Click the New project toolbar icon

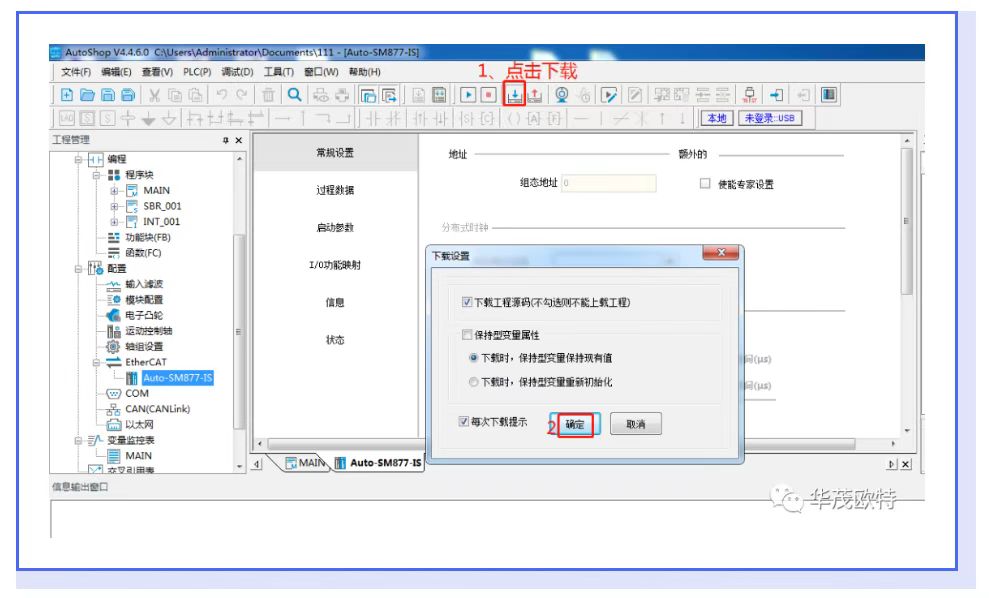[67, 95]
